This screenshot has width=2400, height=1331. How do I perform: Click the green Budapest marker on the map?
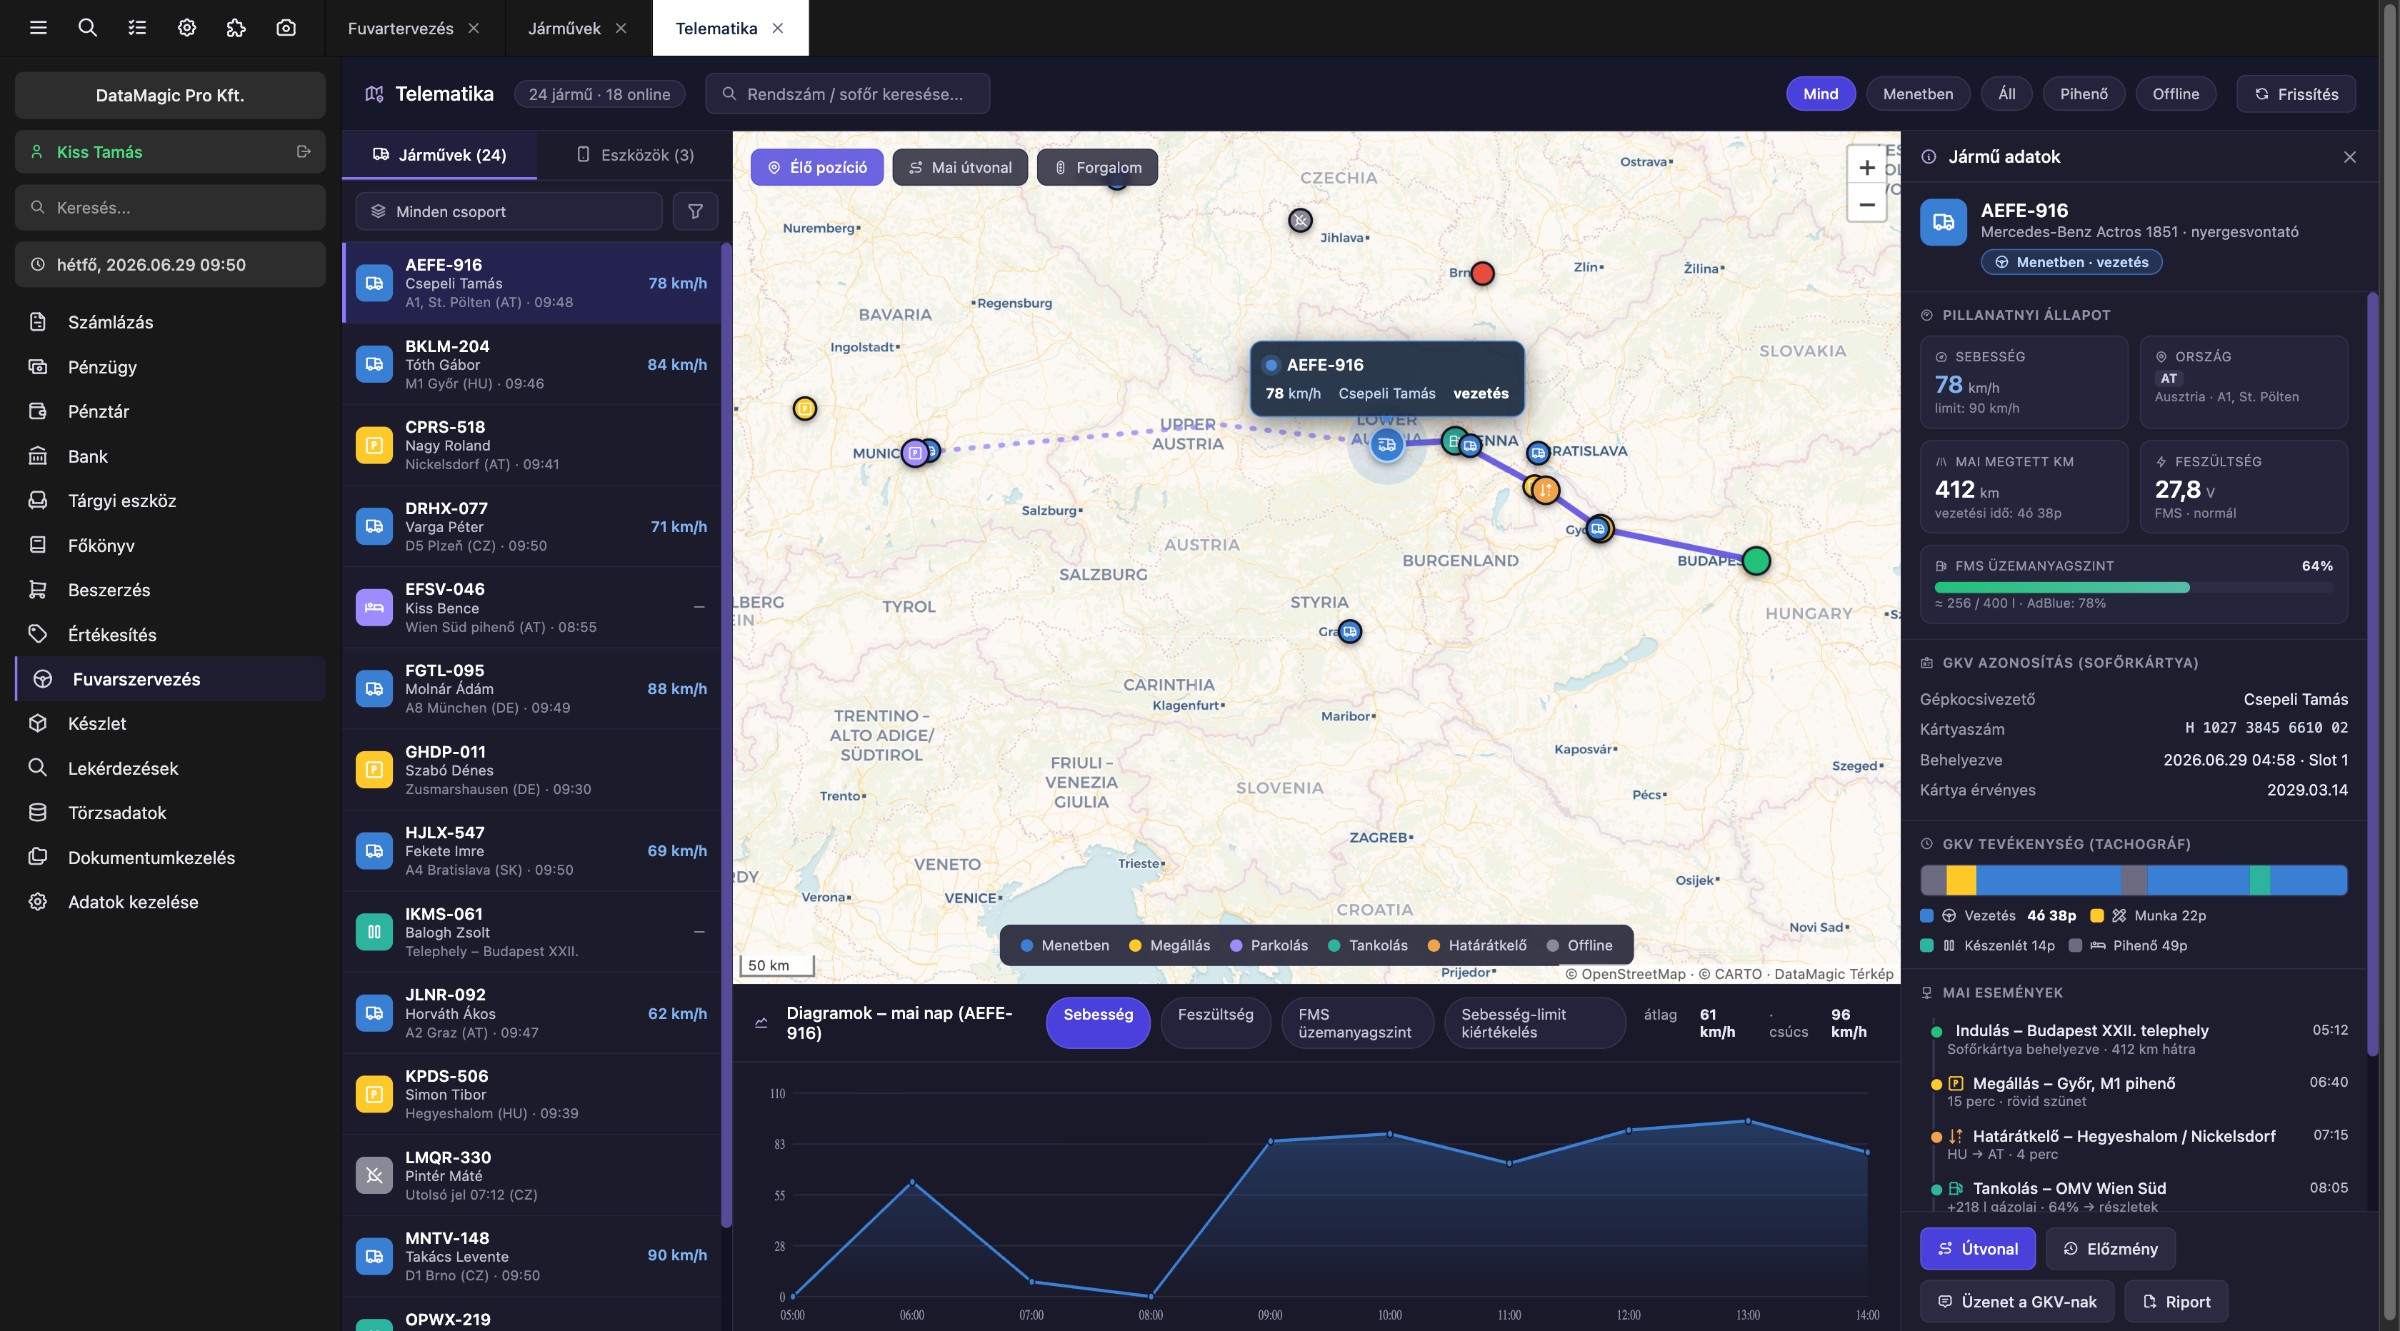click(1756, 561)
